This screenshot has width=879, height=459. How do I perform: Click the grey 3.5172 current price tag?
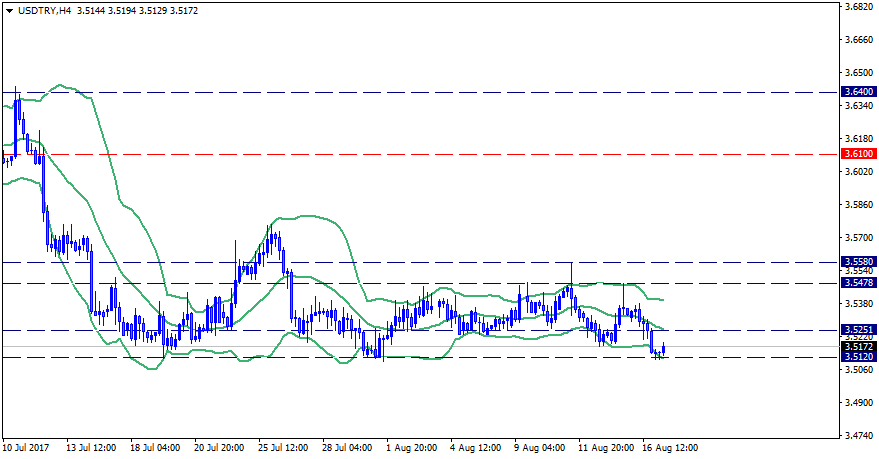pyautogui.click(x=859, y=347)
